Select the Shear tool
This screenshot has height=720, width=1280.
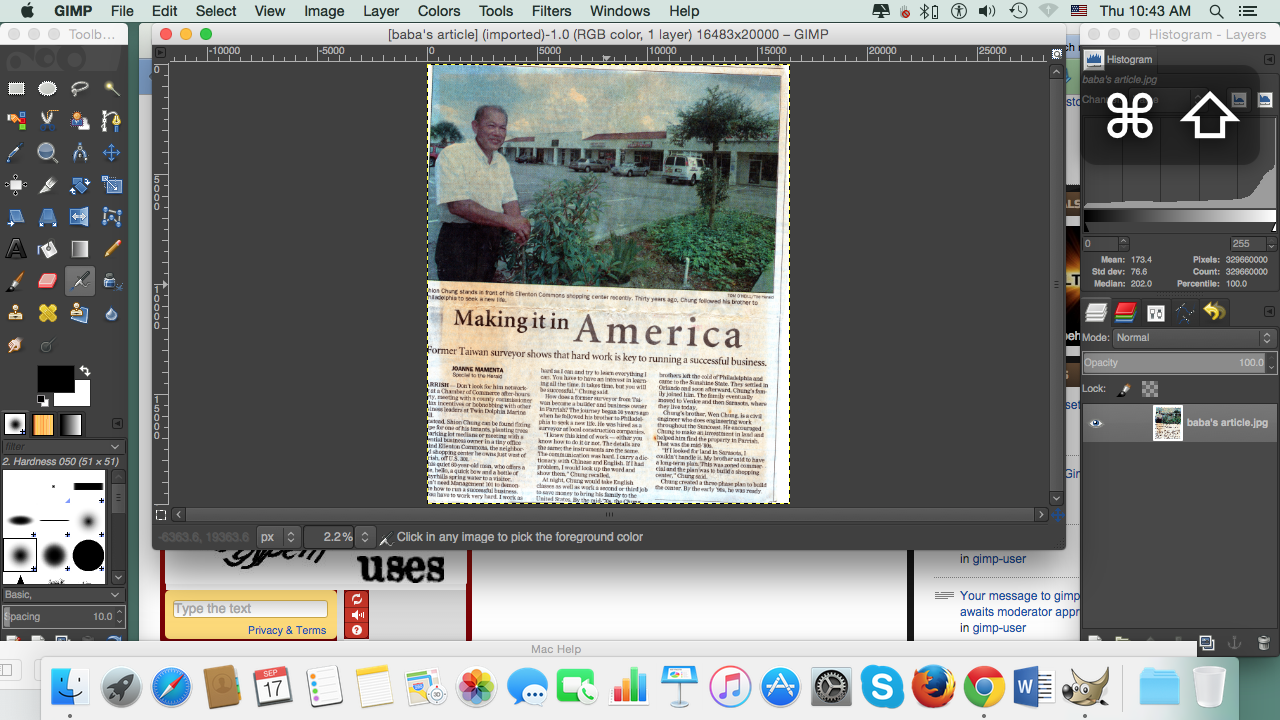coord(16,217)
